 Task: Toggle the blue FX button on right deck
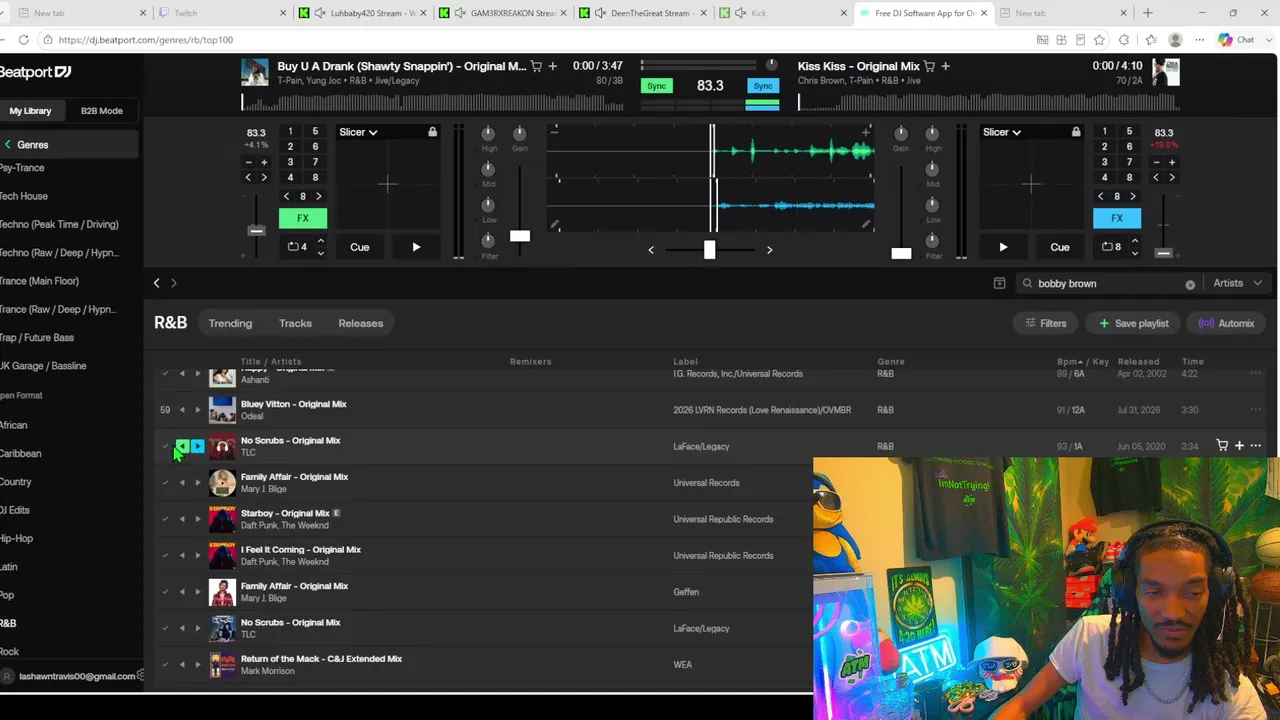tap(1117, 218)
